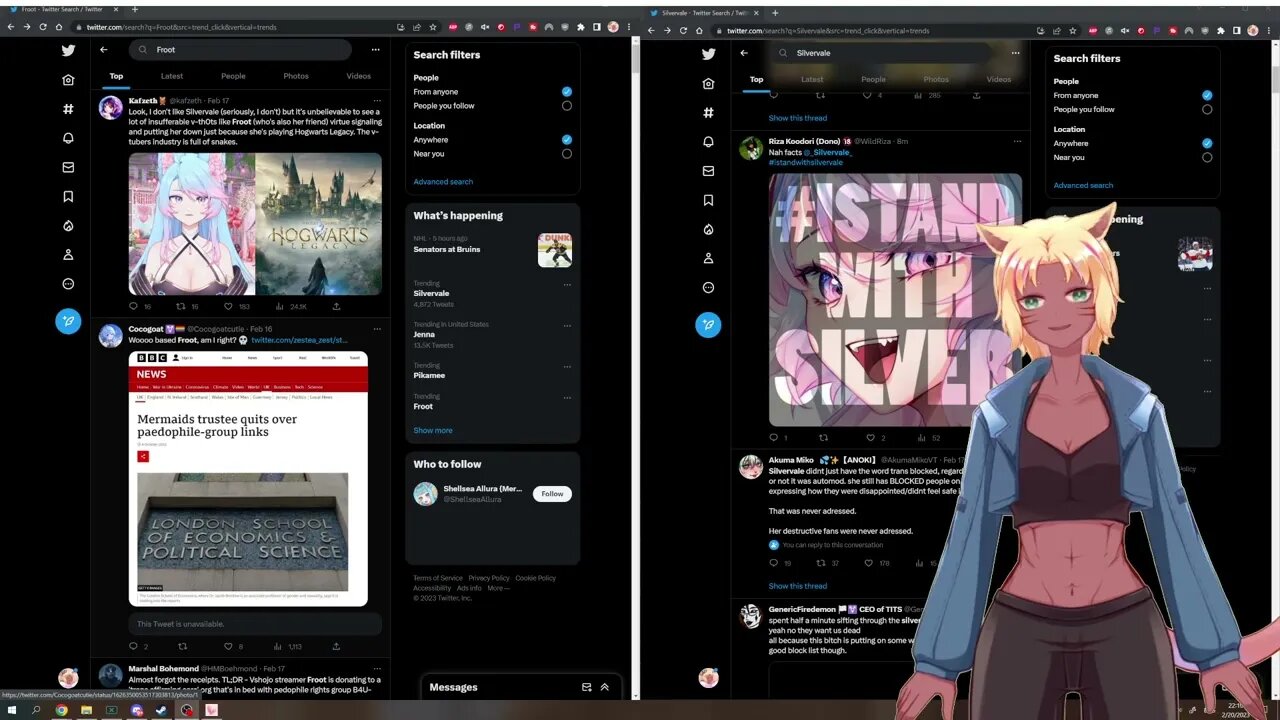Open Notifications bell in left Twitter sidebar
The height and width of the screenshot is (720, 1280).
coord(68,138)
